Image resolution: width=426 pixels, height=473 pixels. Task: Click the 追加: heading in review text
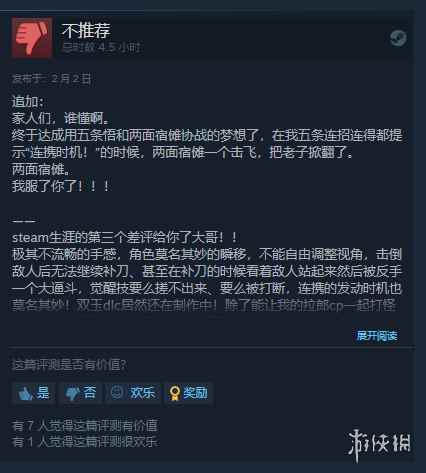28,102
